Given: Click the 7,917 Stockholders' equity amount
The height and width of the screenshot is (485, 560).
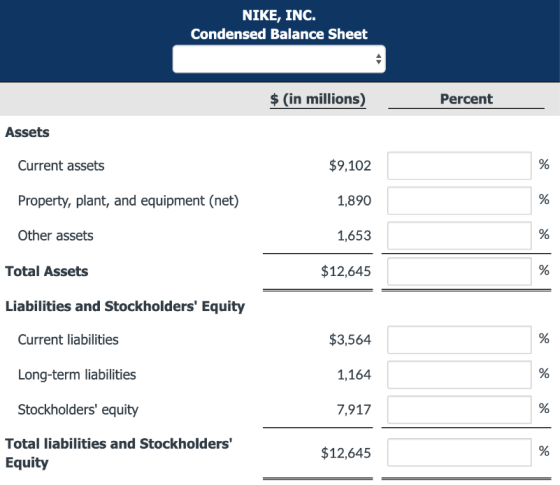Looking at the screenshot, I should point(354,410).
